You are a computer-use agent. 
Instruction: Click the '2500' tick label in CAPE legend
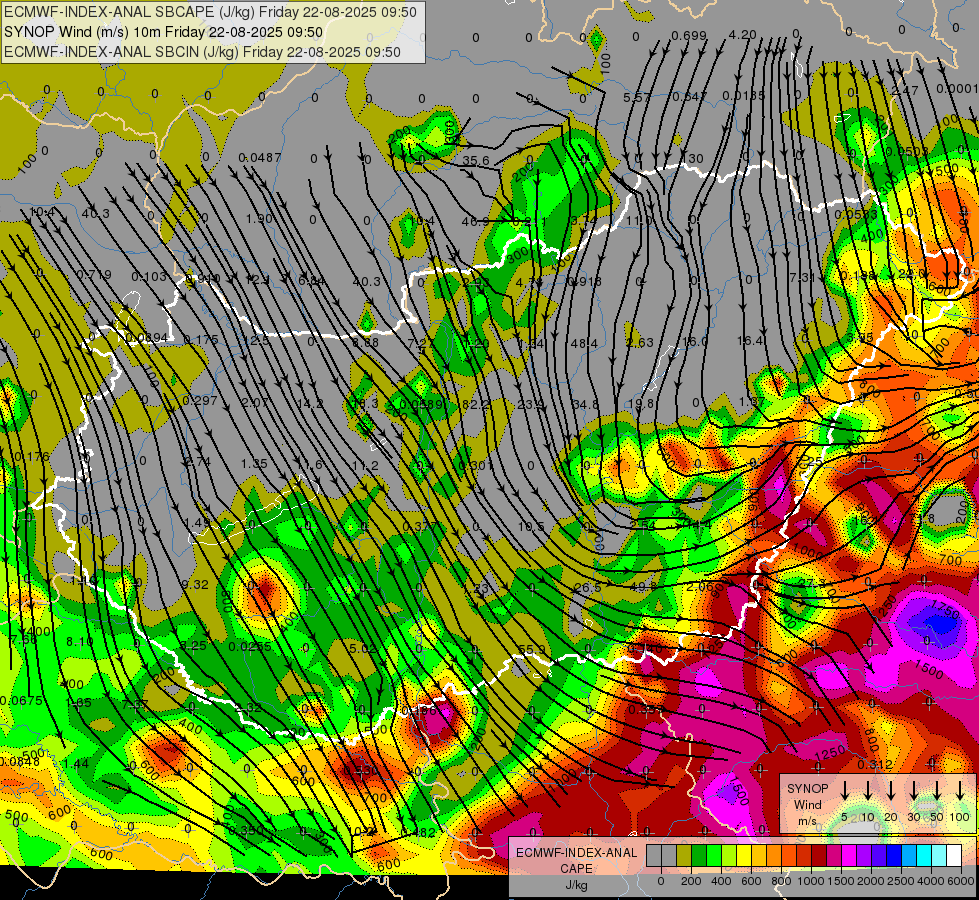pos(900,881)
